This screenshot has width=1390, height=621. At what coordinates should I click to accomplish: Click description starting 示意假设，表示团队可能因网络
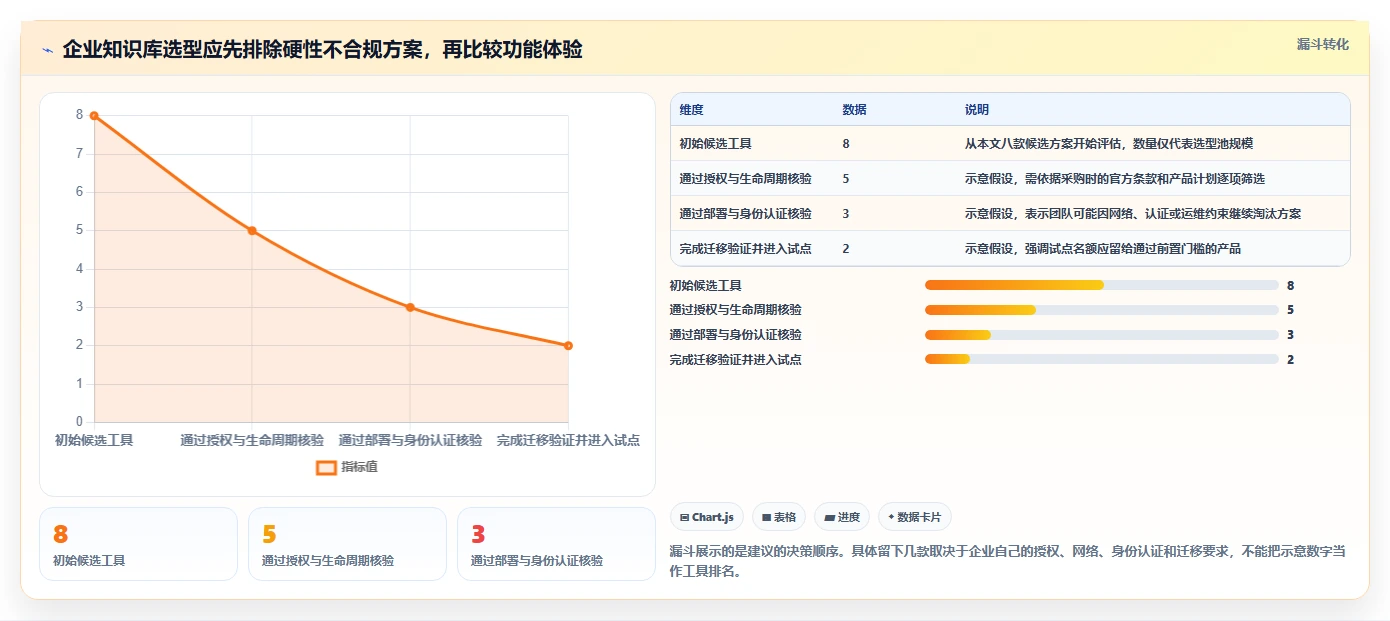tap(1133, 214)
